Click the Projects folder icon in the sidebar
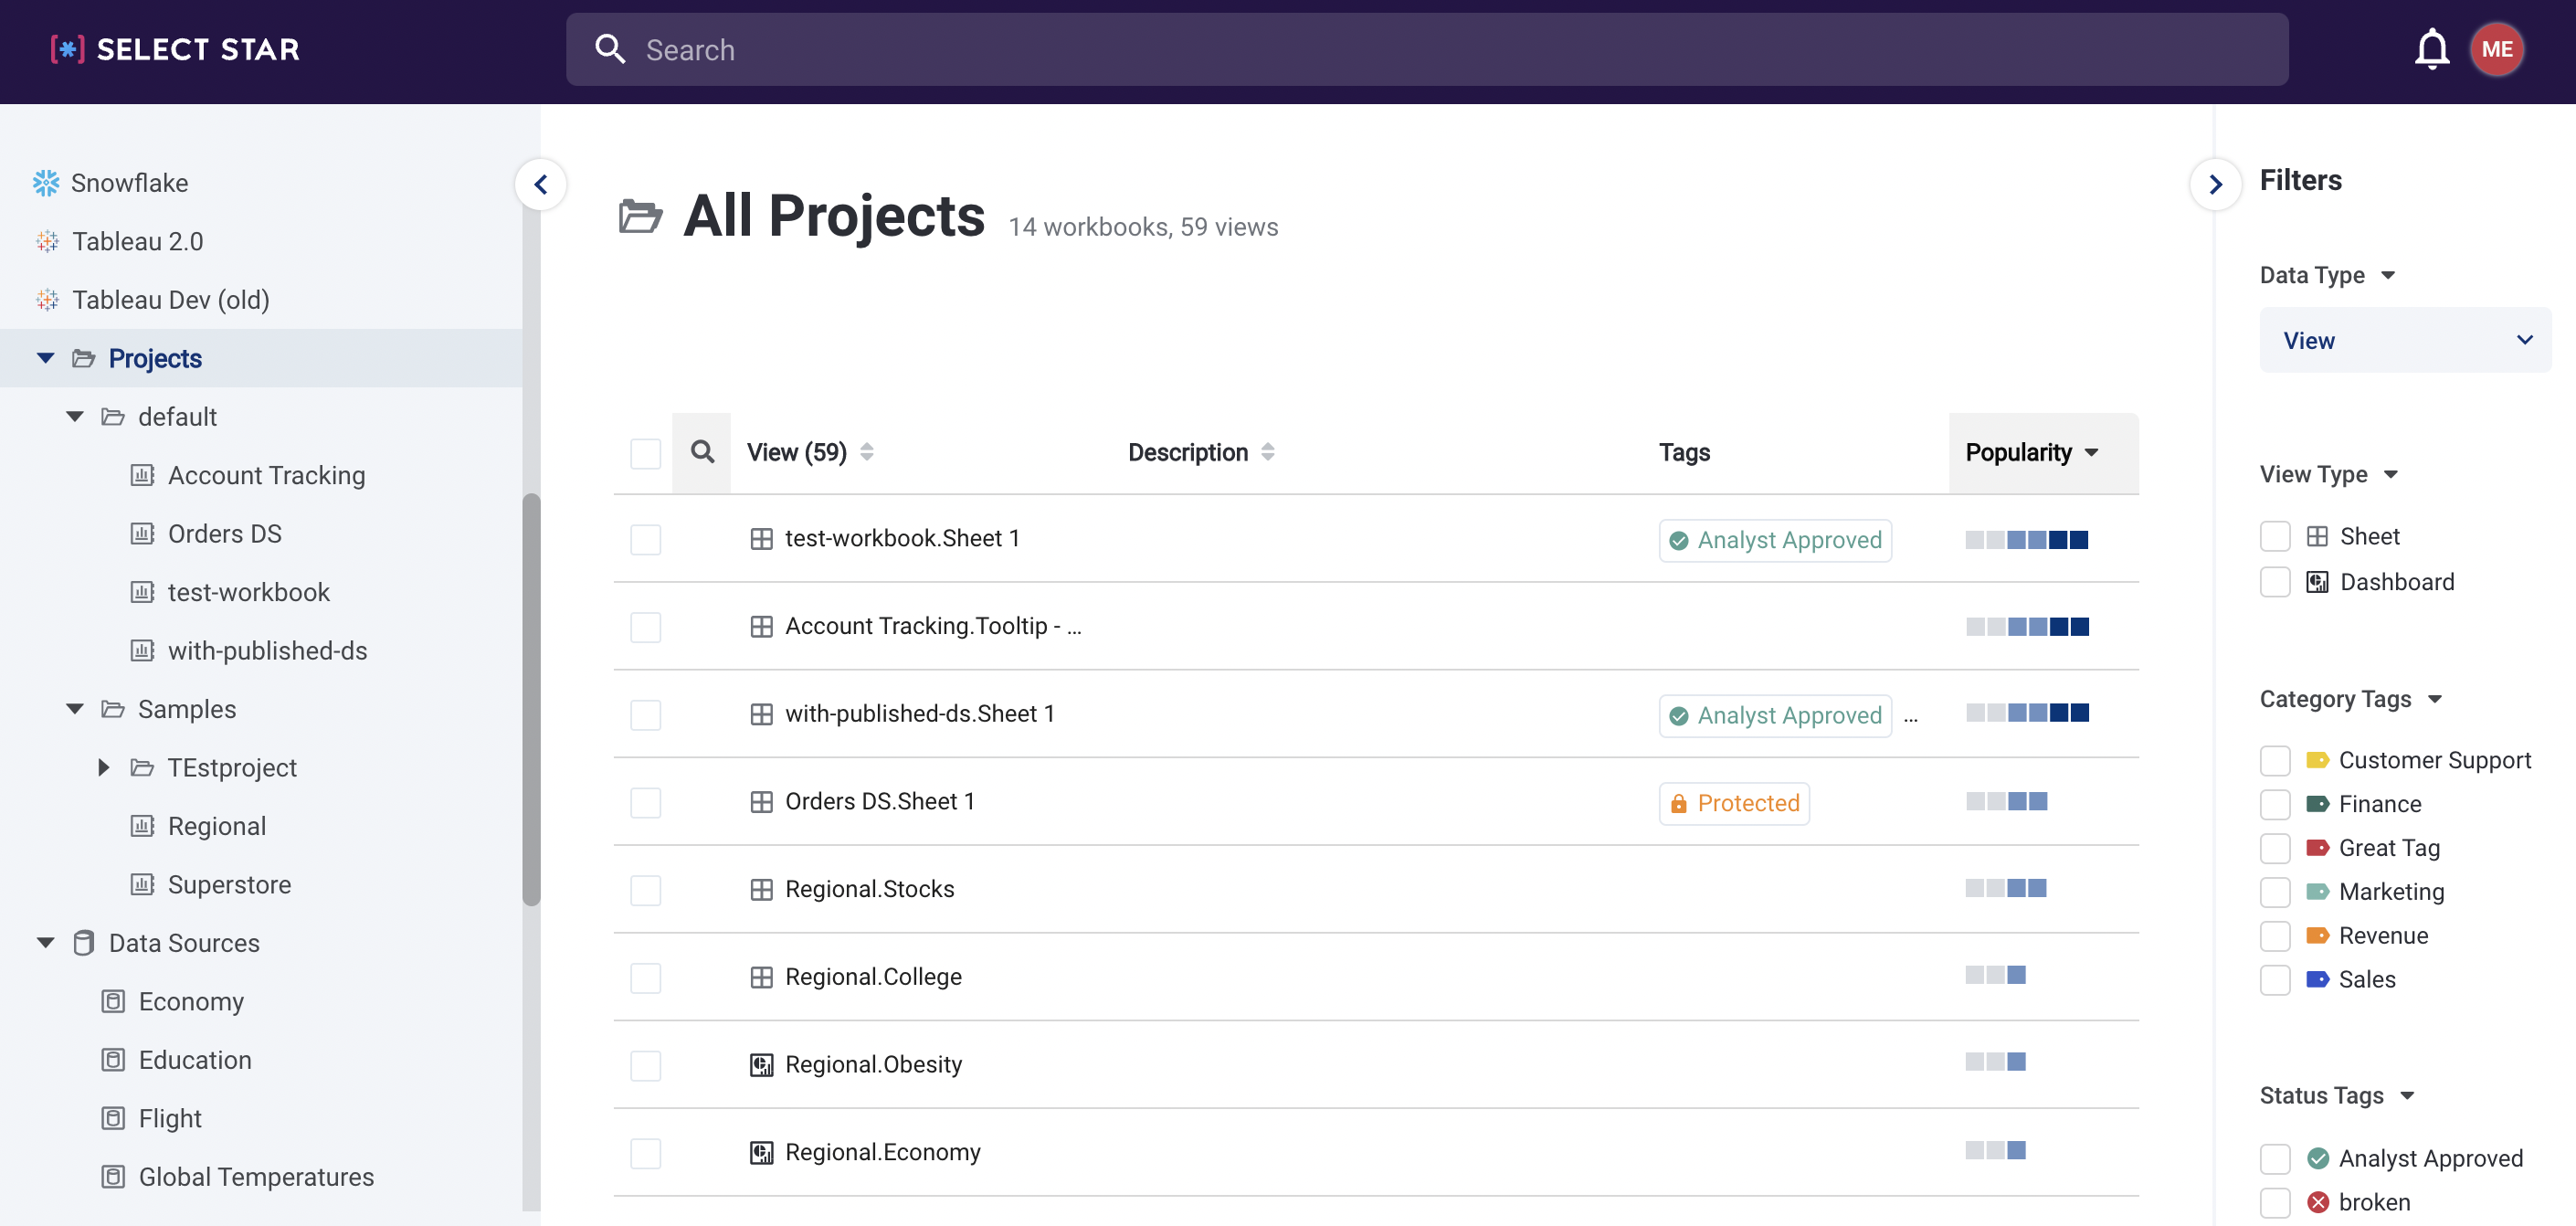Screen dimensions: 2576x1226 pyautogui.click(x=84, y=358)
